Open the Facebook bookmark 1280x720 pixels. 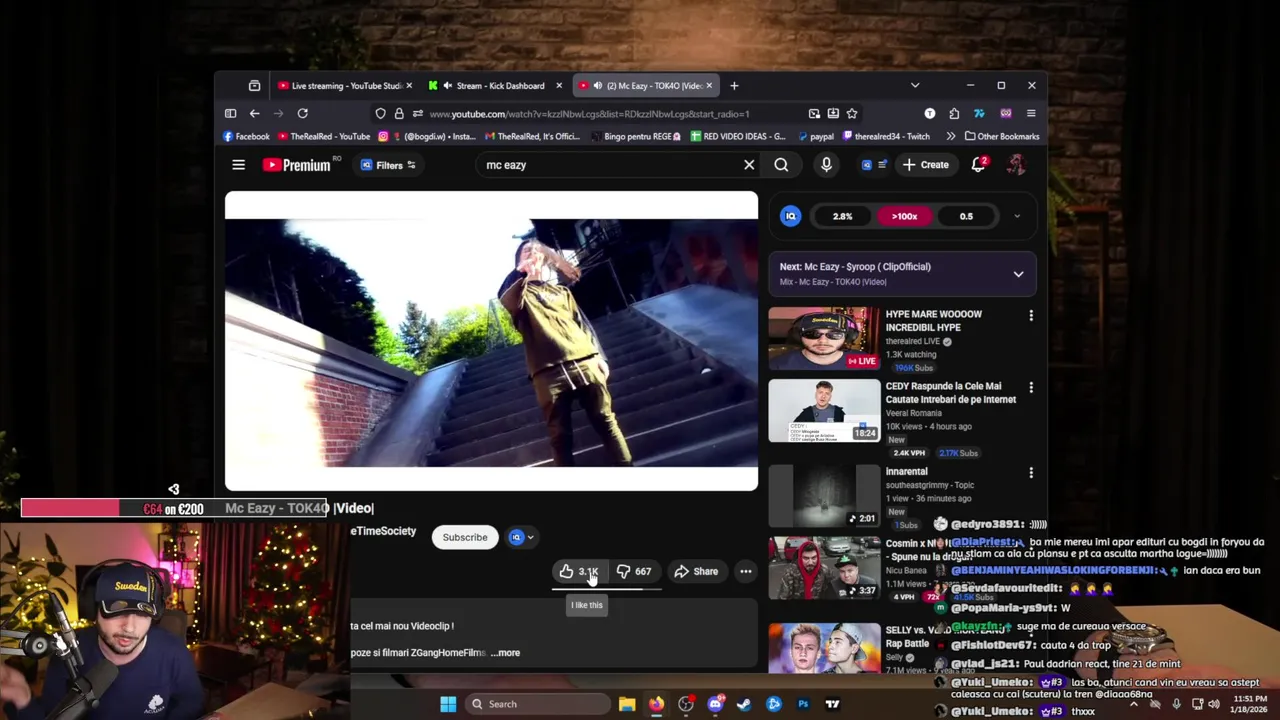(246, 136)
